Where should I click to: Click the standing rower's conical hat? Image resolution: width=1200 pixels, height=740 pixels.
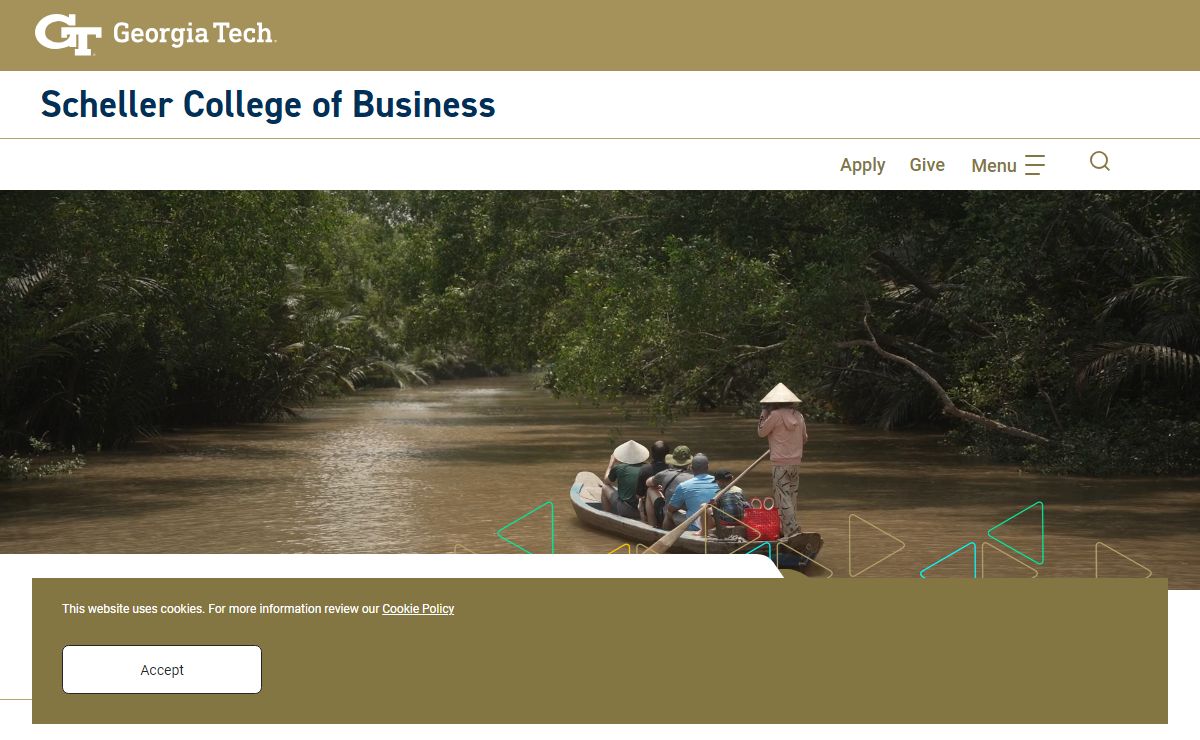coord(781,394)
